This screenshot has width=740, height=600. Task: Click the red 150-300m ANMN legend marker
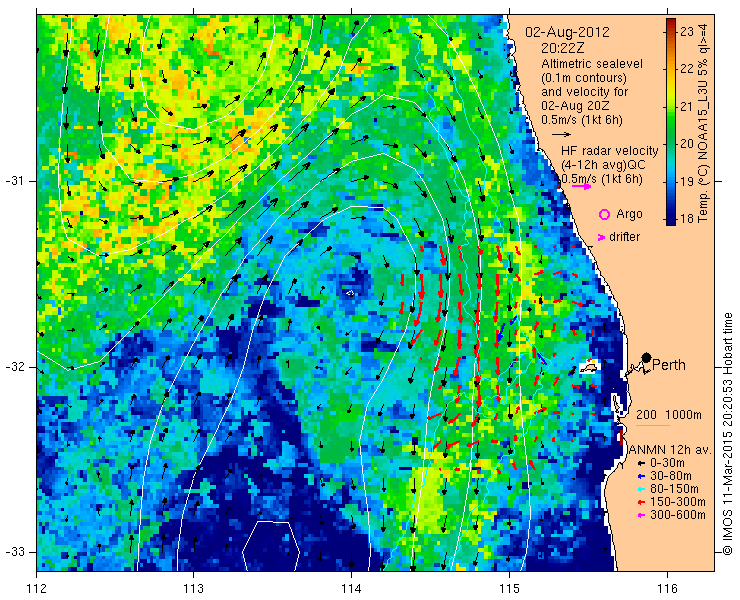pyautogui.click(x=640, y=502)
